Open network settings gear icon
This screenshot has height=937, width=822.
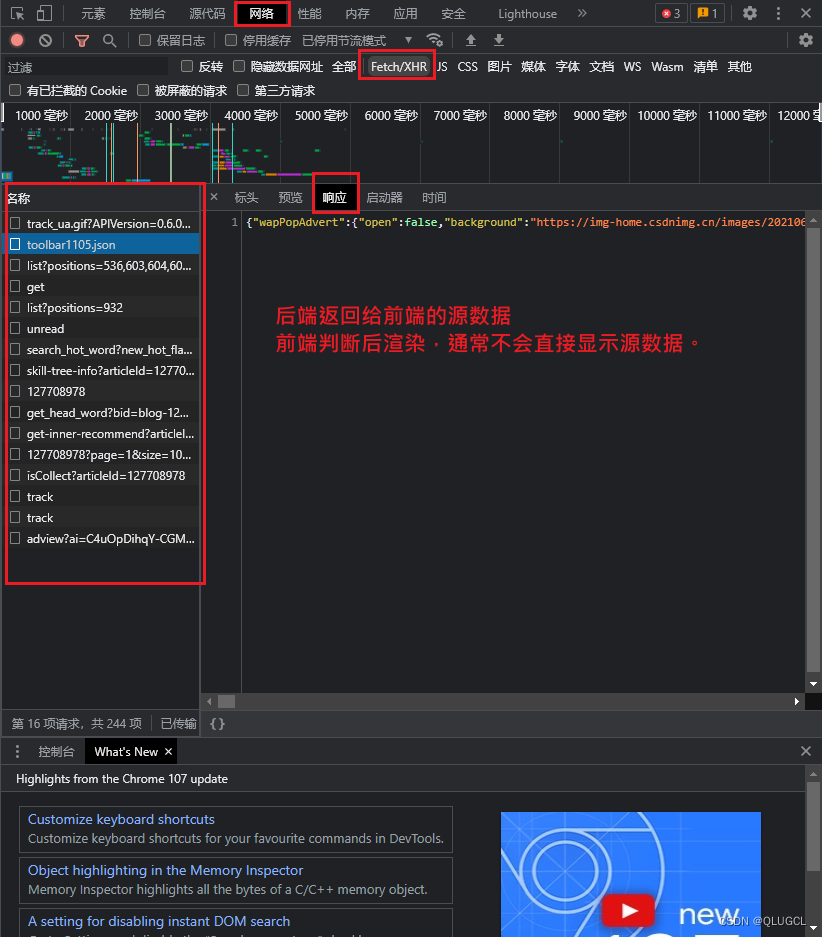tap(806, 40)
